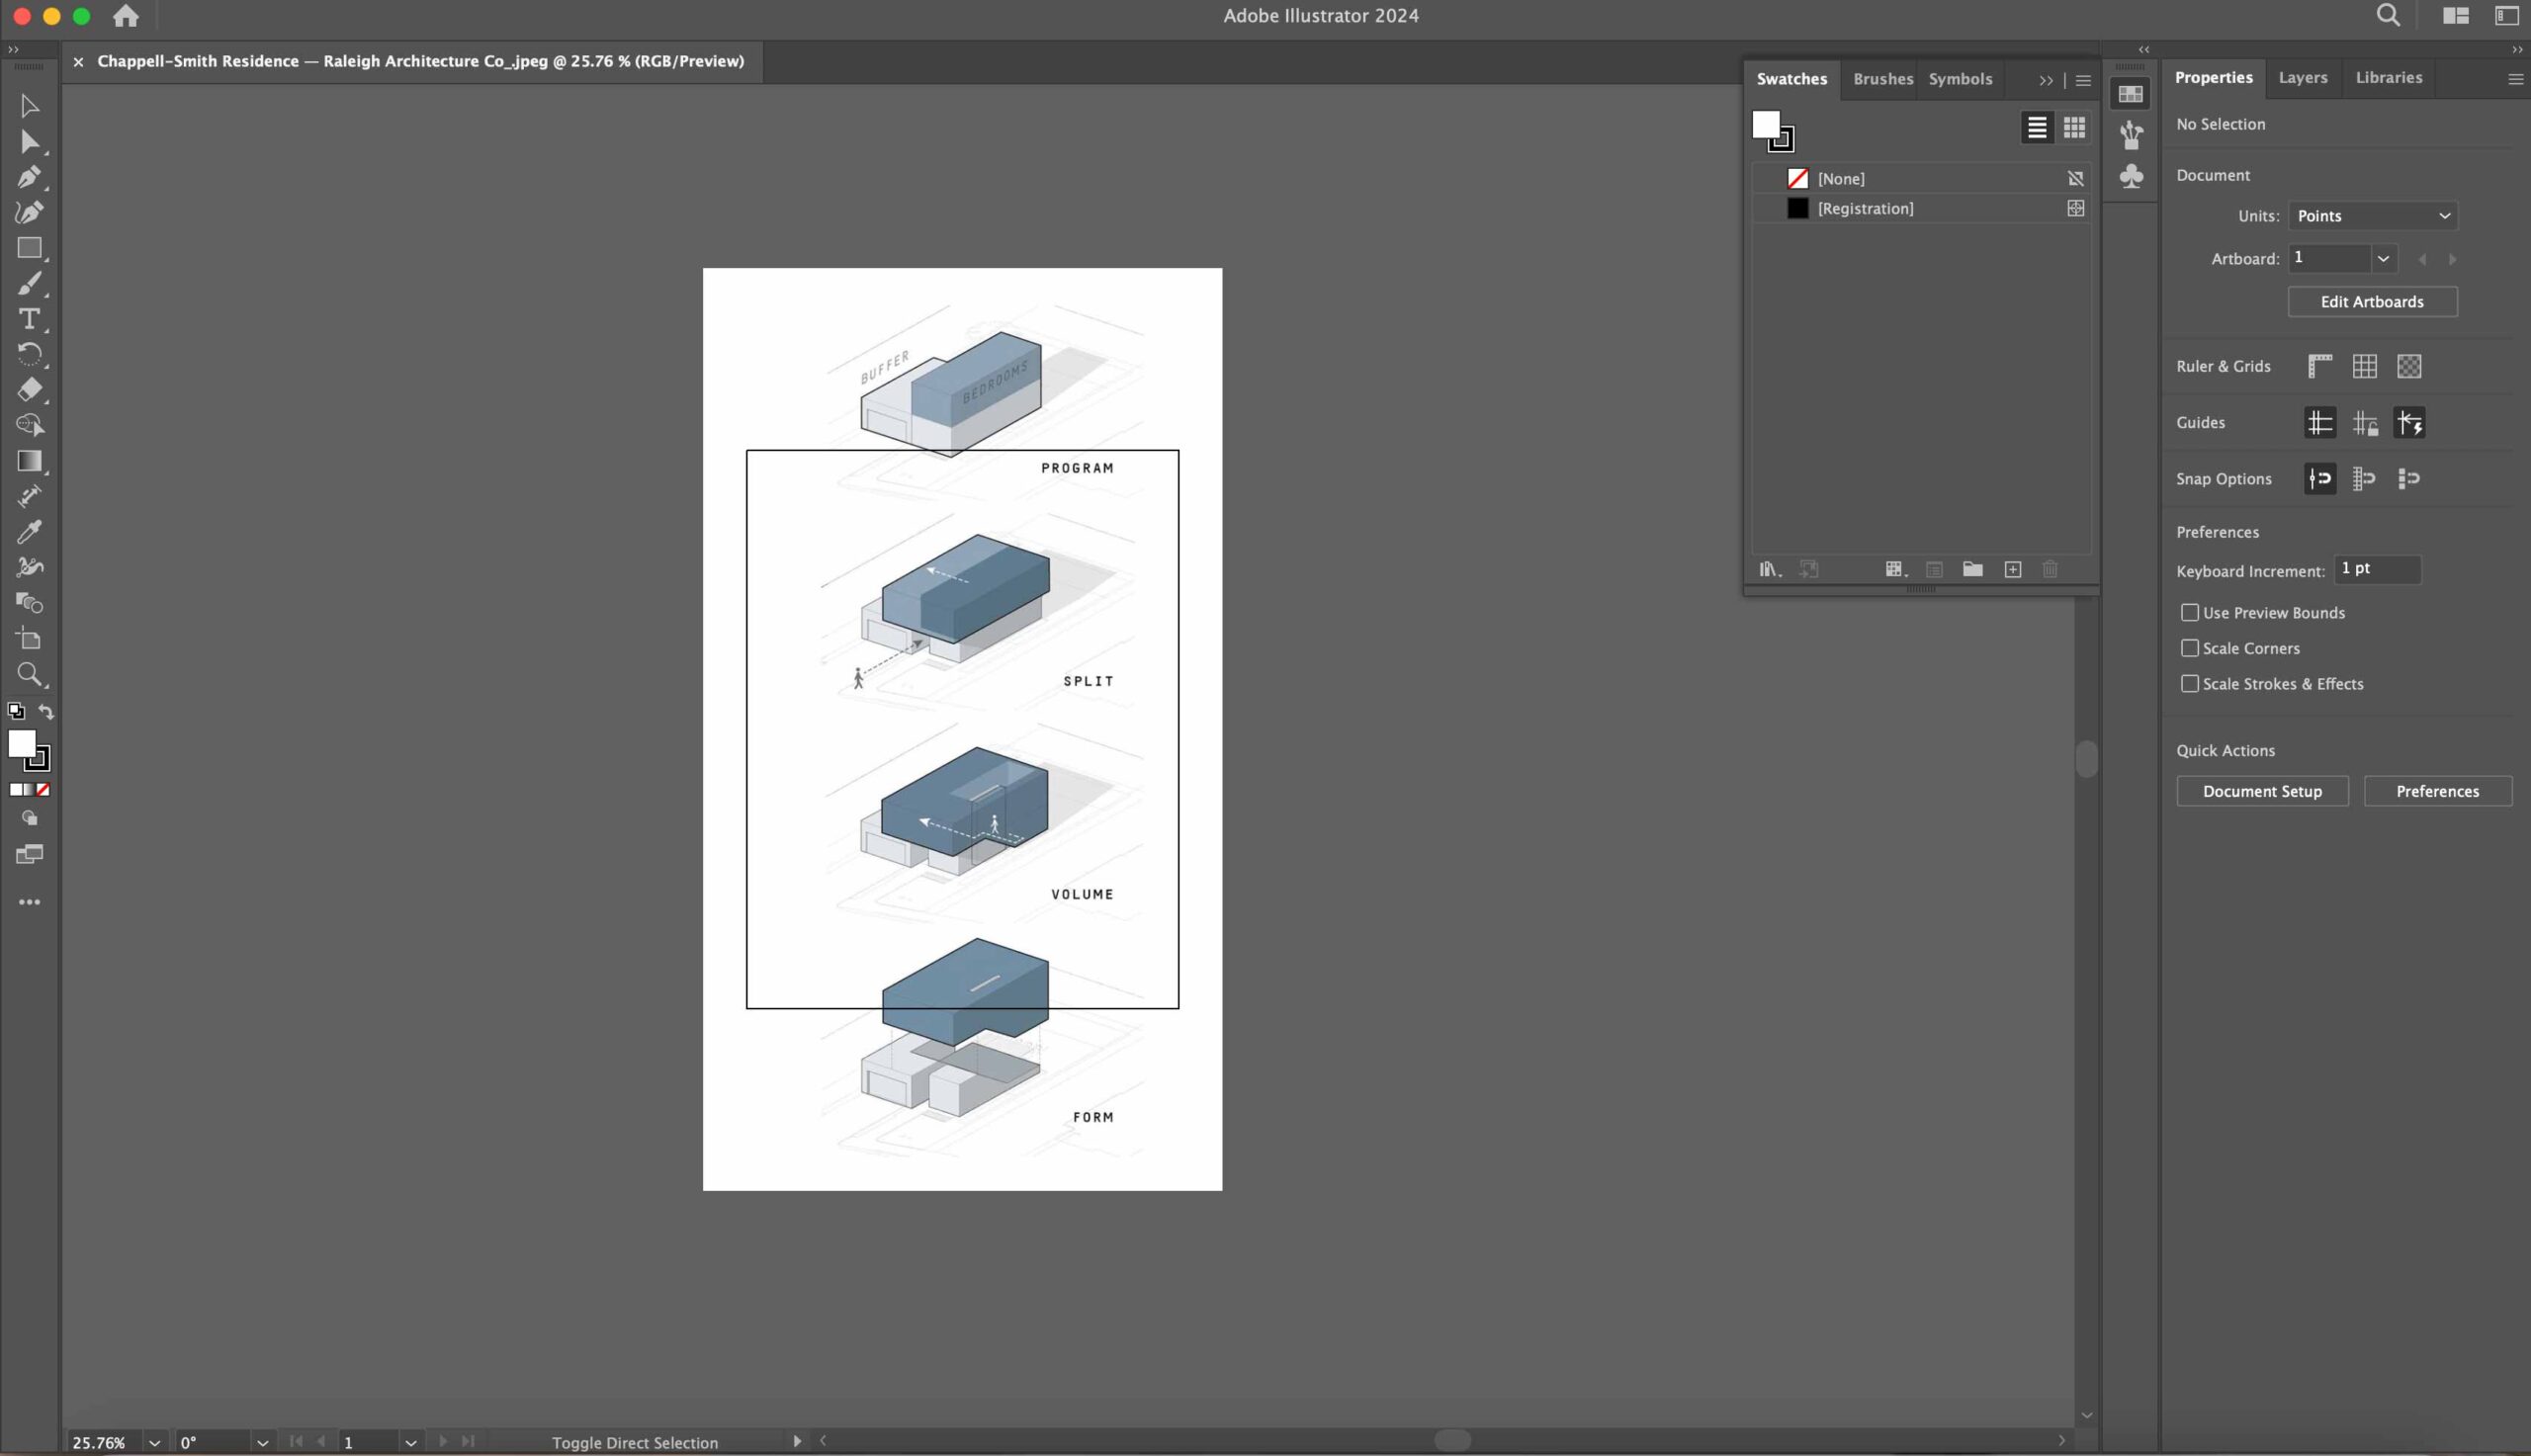The width and height of the screenshot is (2531, 1456).
Task: Select the Selection tool arrow
Action: click(x=29, y=105)
